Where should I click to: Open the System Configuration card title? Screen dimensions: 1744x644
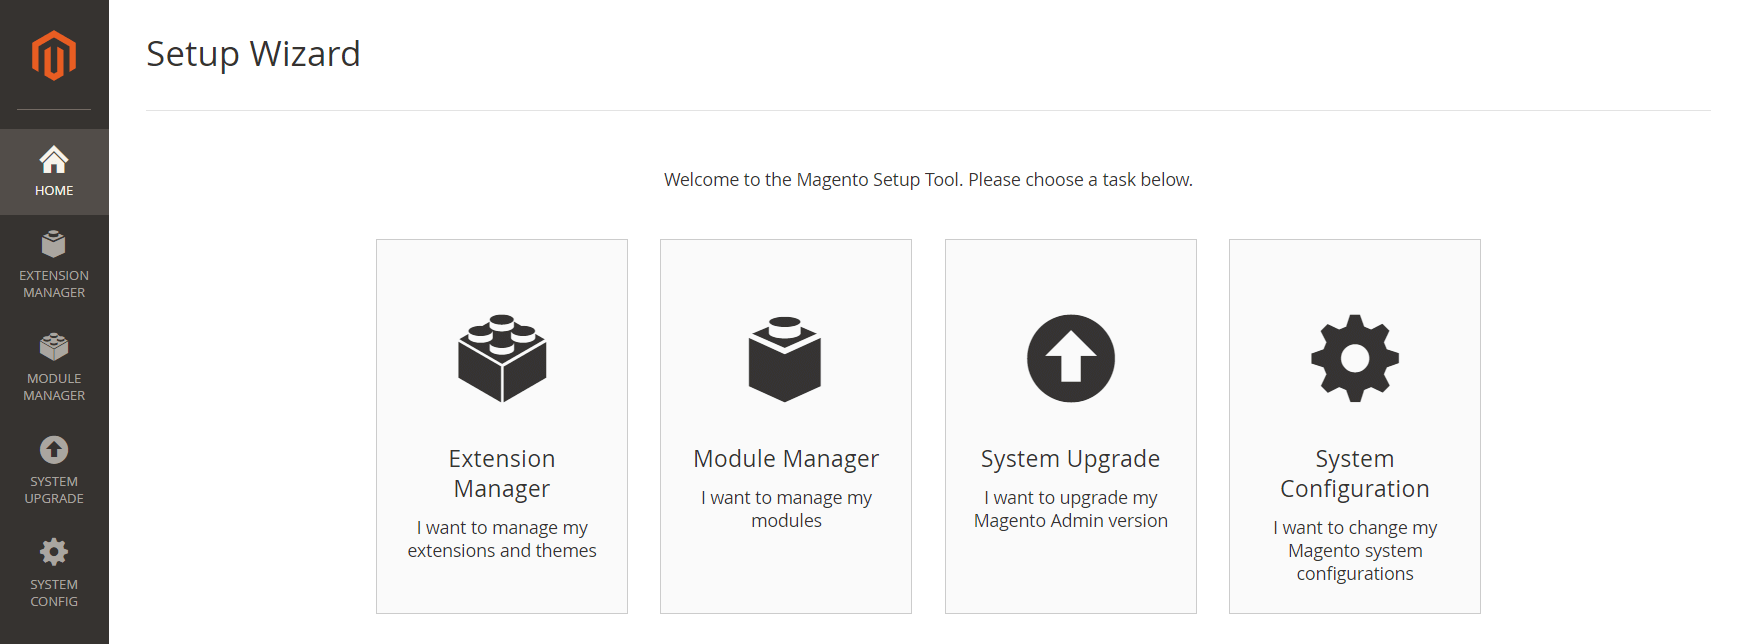(x=1354, y=474)
